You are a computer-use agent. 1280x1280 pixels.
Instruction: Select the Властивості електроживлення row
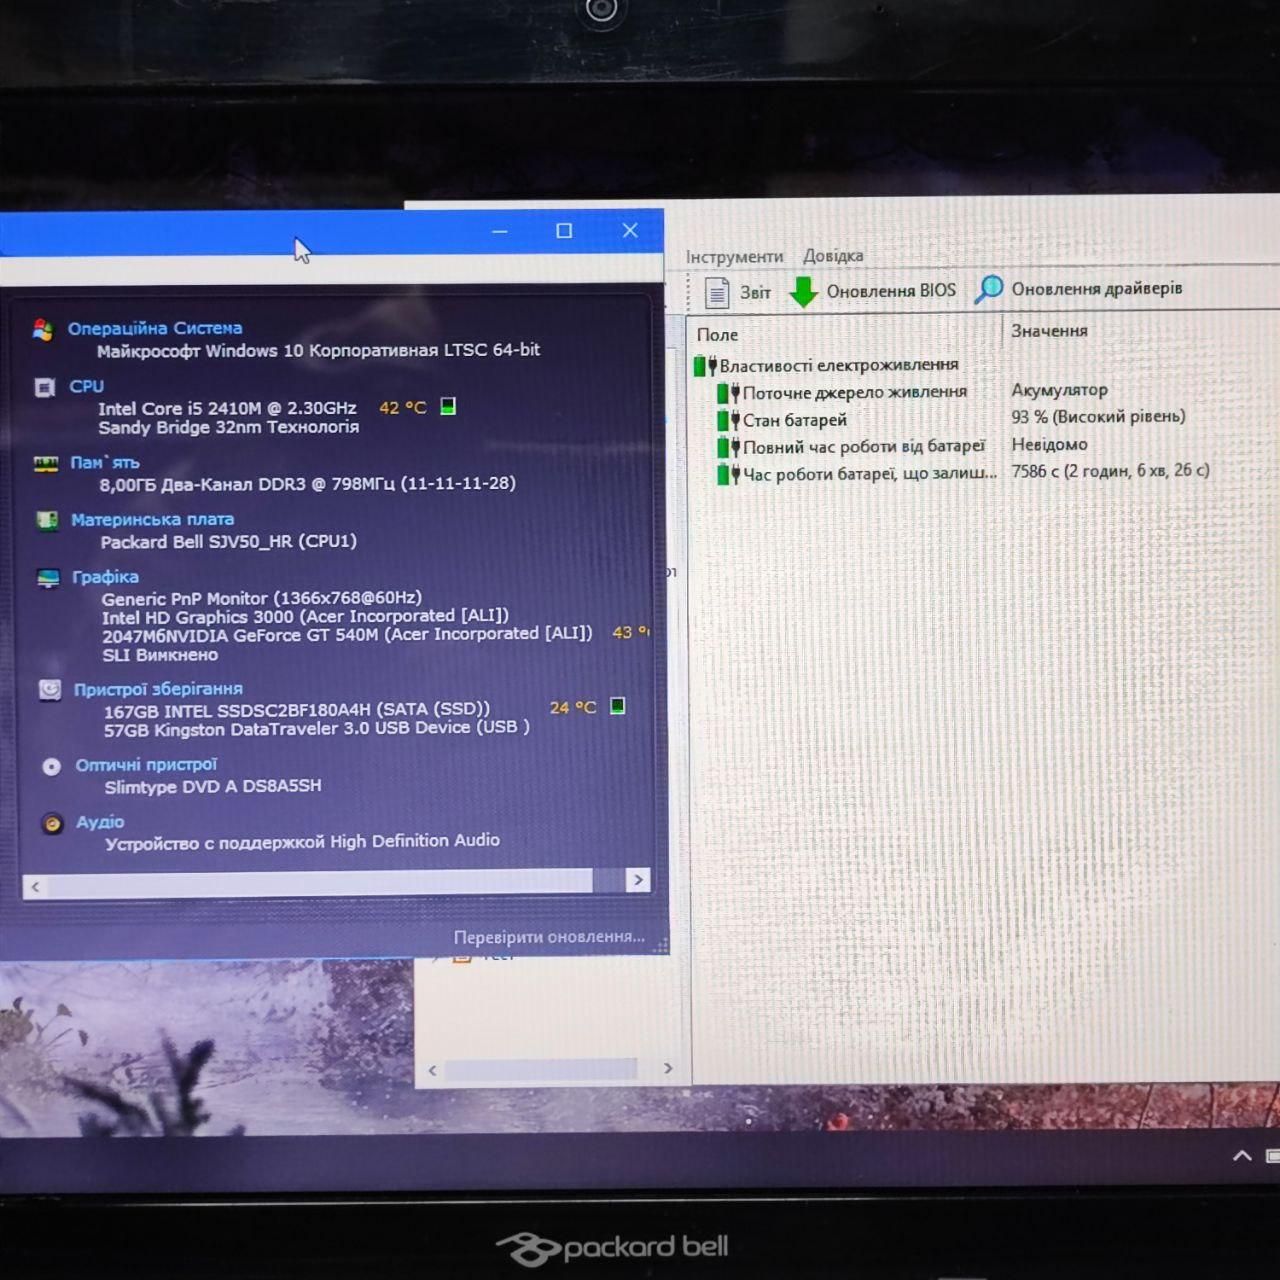pyautogui.click(x=826, y=366)
